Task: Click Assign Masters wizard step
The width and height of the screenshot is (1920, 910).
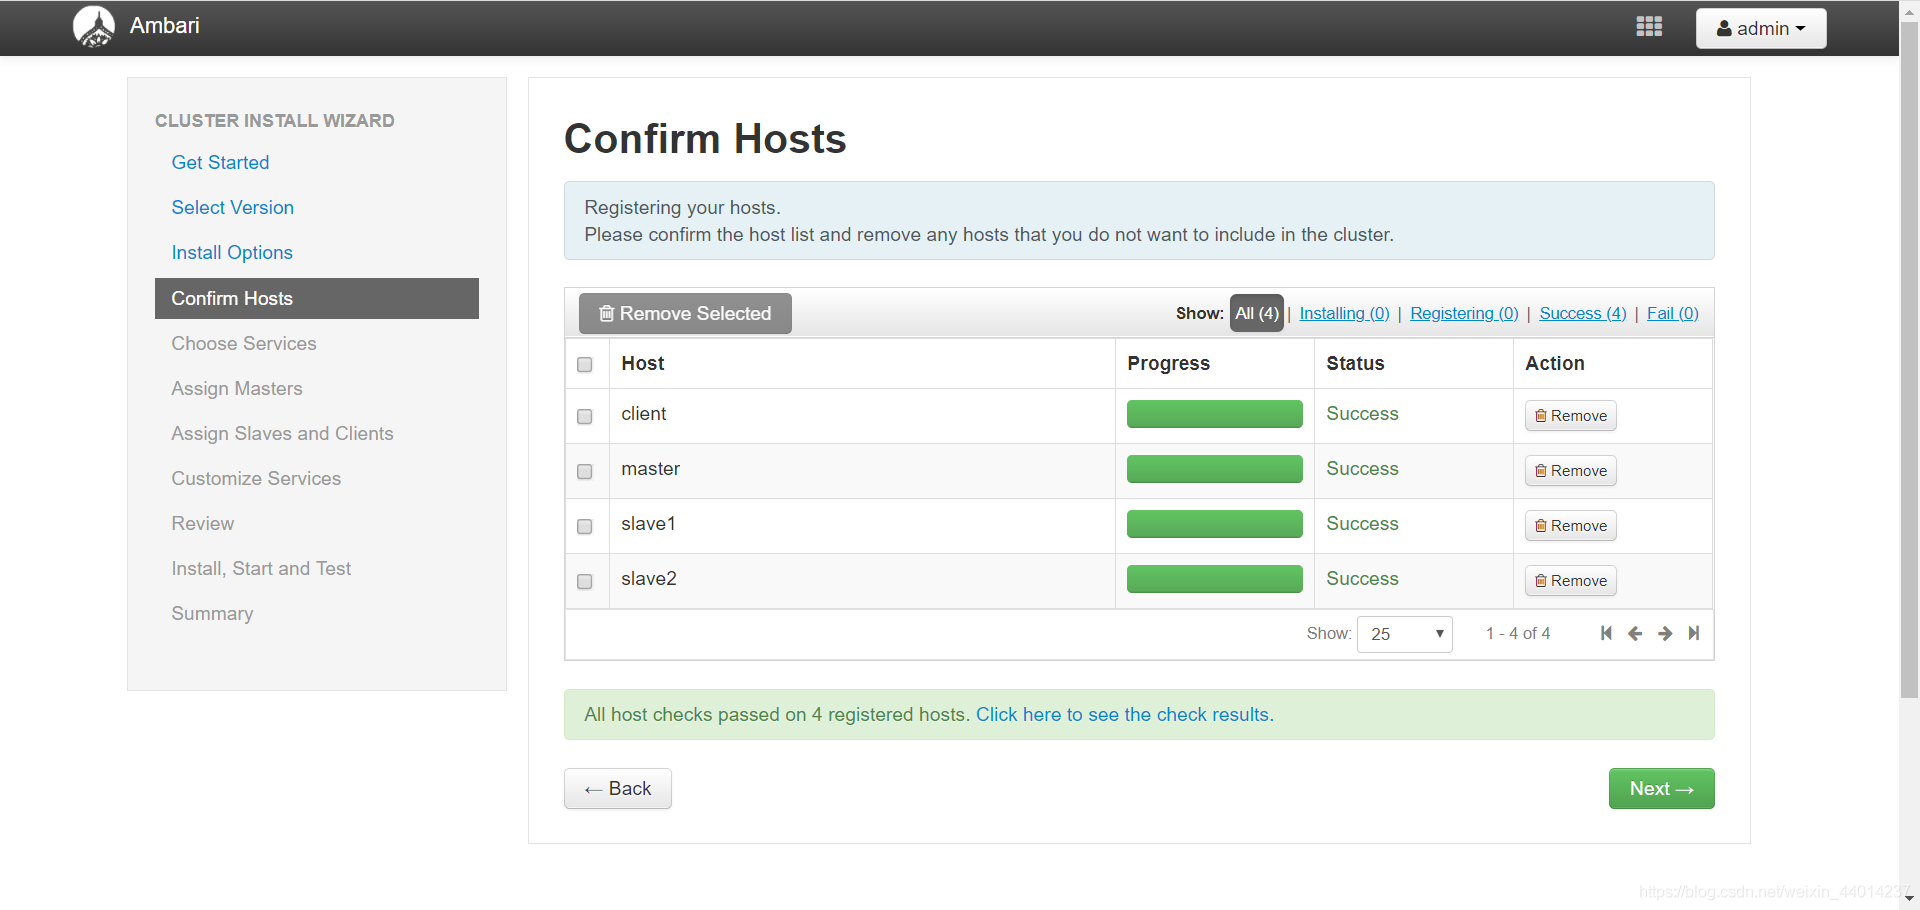Action: [x=237, y=388]
